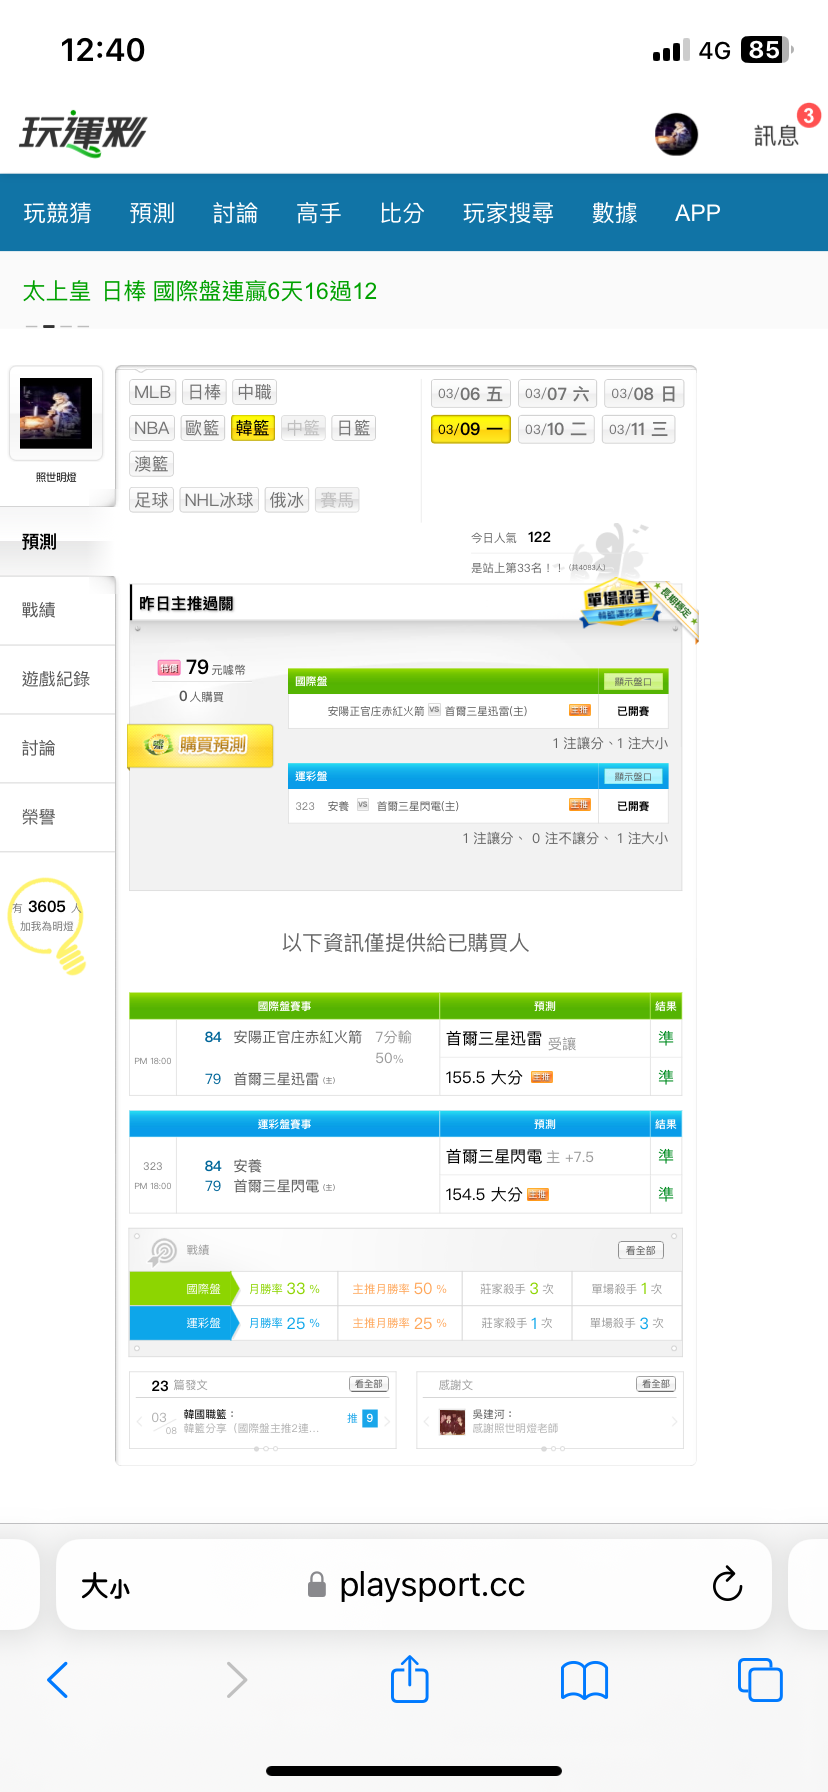The image size is (828, 1792).
Task: Click 顯示盤口 in 運彩盤 header
Action: click(633, 777)
